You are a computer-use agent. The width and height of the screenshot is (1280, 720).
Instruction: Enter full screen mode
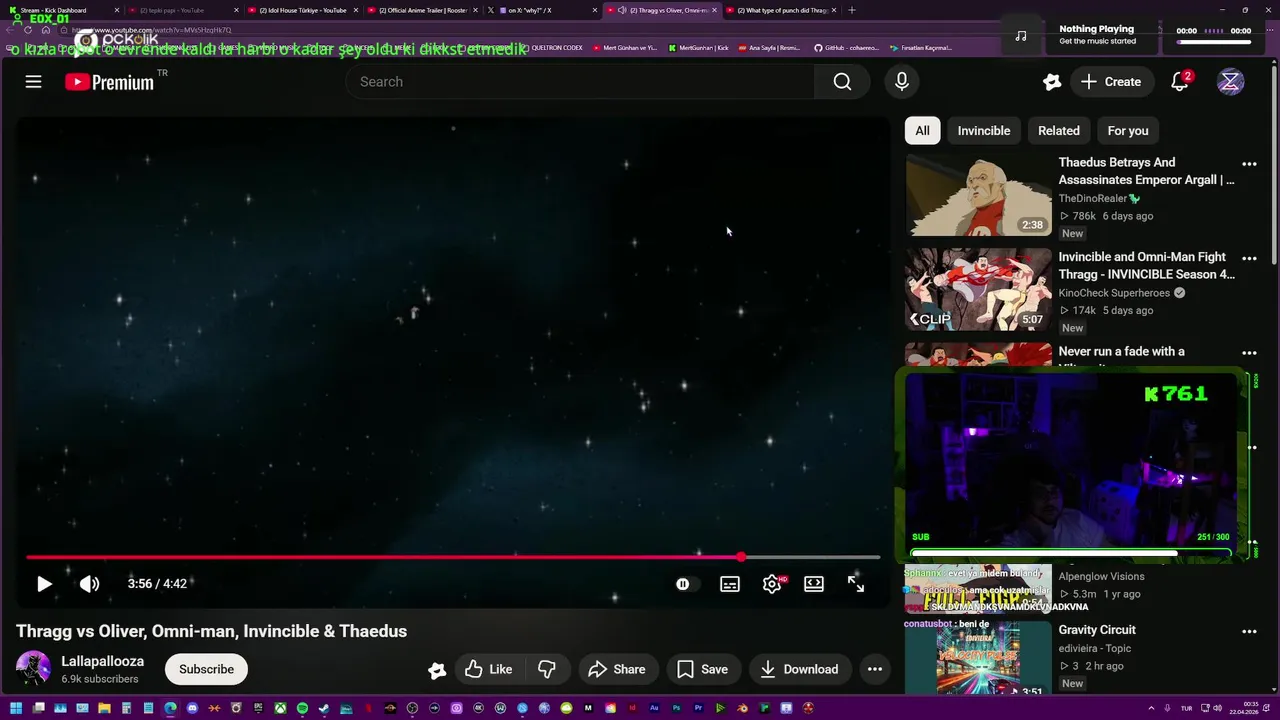click(x=856, y=584)
